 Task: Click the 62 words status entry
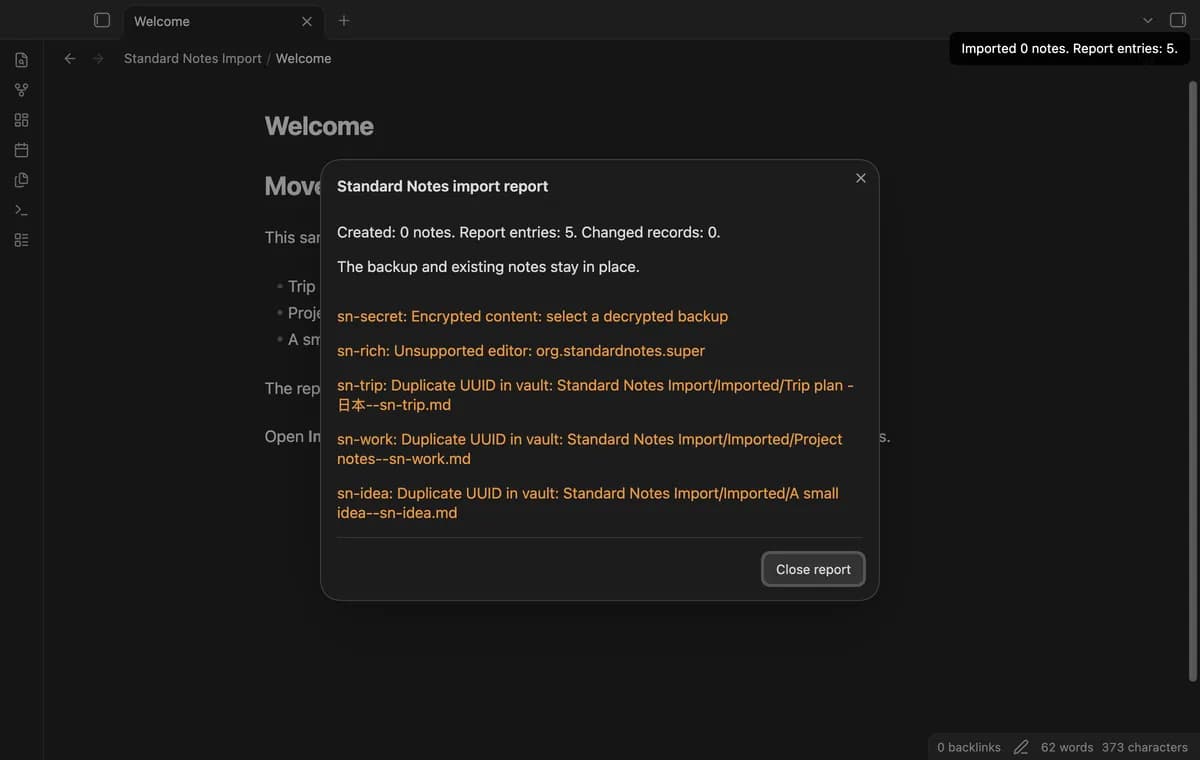[1067, 747]
